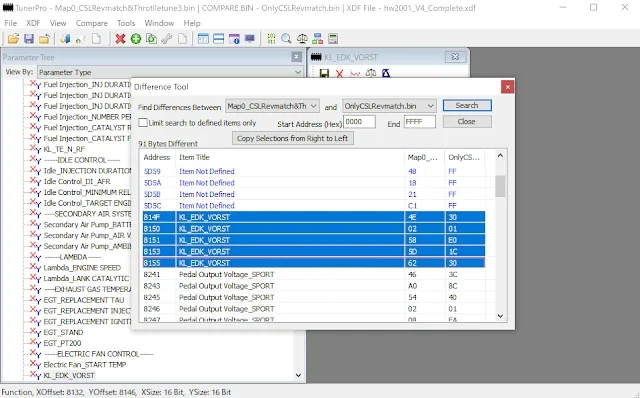Open the Tools menu
The height and width of the screenshot is (398, 640).
pyautogui.click(x=126, y=23)
